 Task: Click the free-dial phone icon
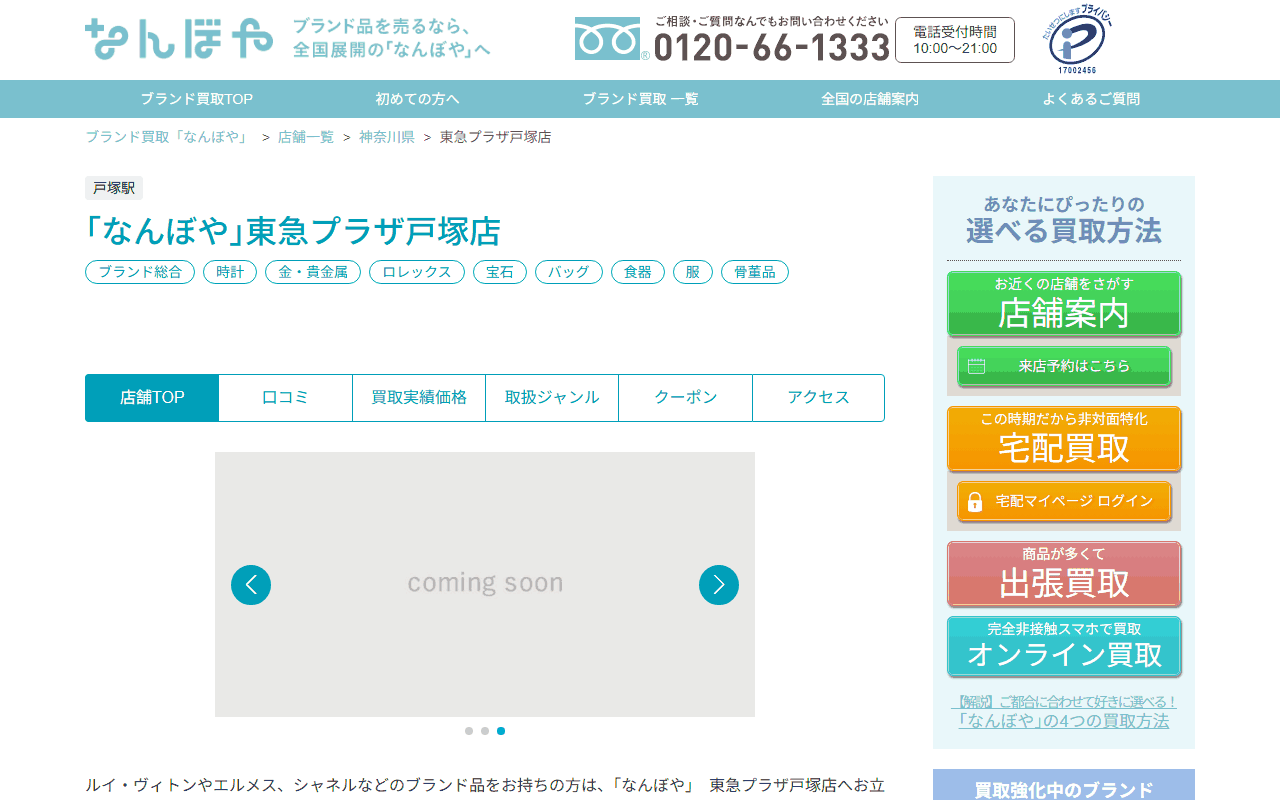coord(609,39)
